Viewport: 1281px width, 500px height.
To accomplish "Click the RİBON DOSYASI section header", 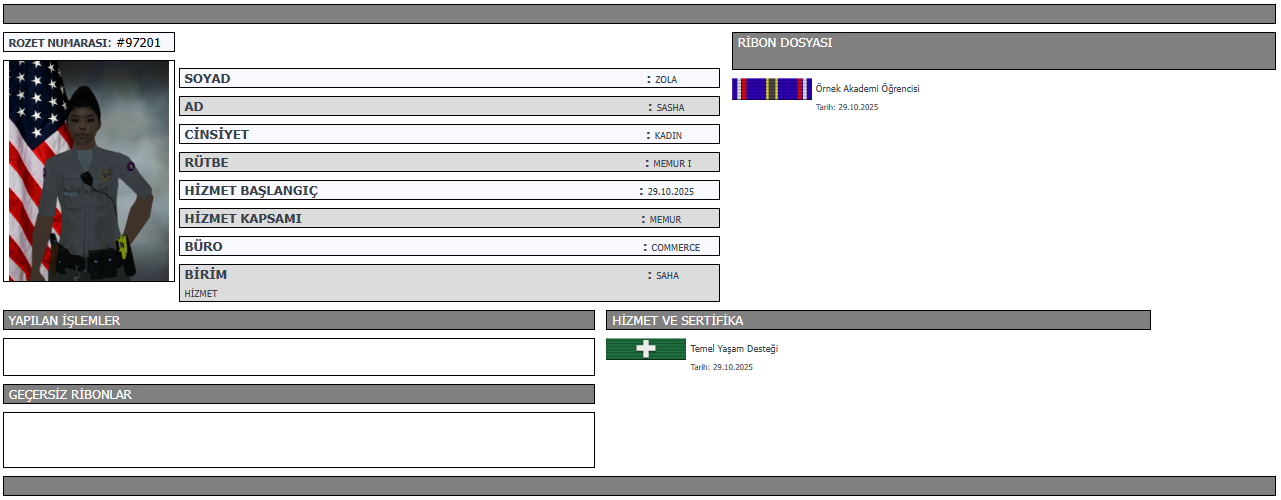I will [1003, 51].
